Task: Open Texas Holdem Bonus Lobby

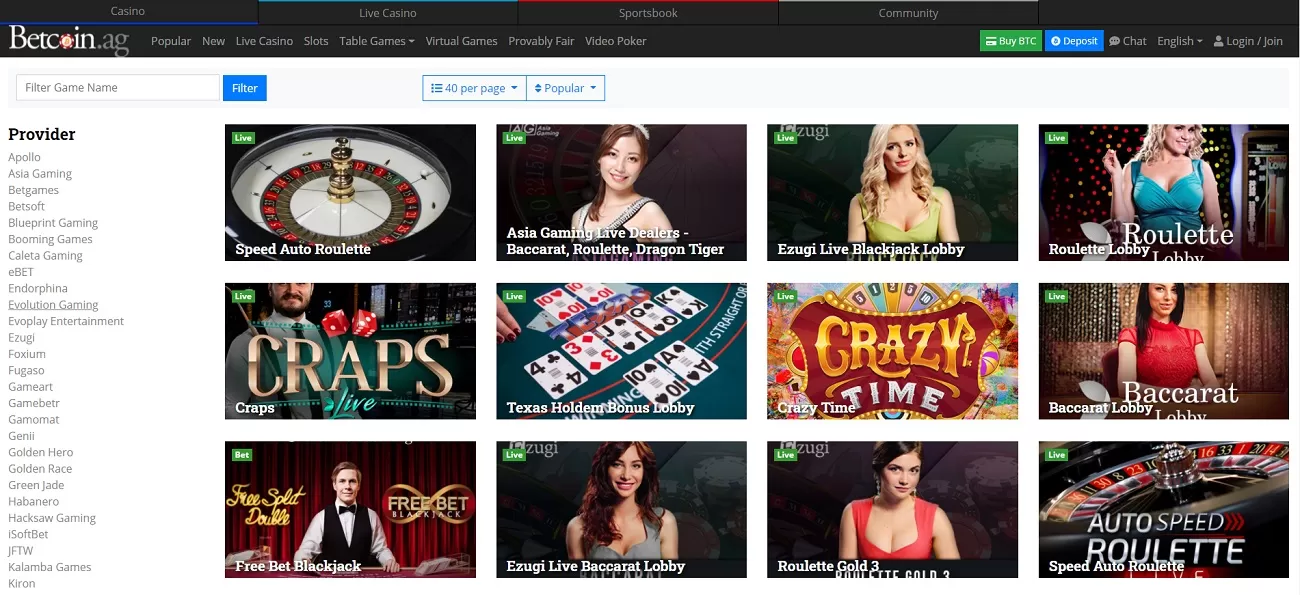Action: (x=621, y=351)
